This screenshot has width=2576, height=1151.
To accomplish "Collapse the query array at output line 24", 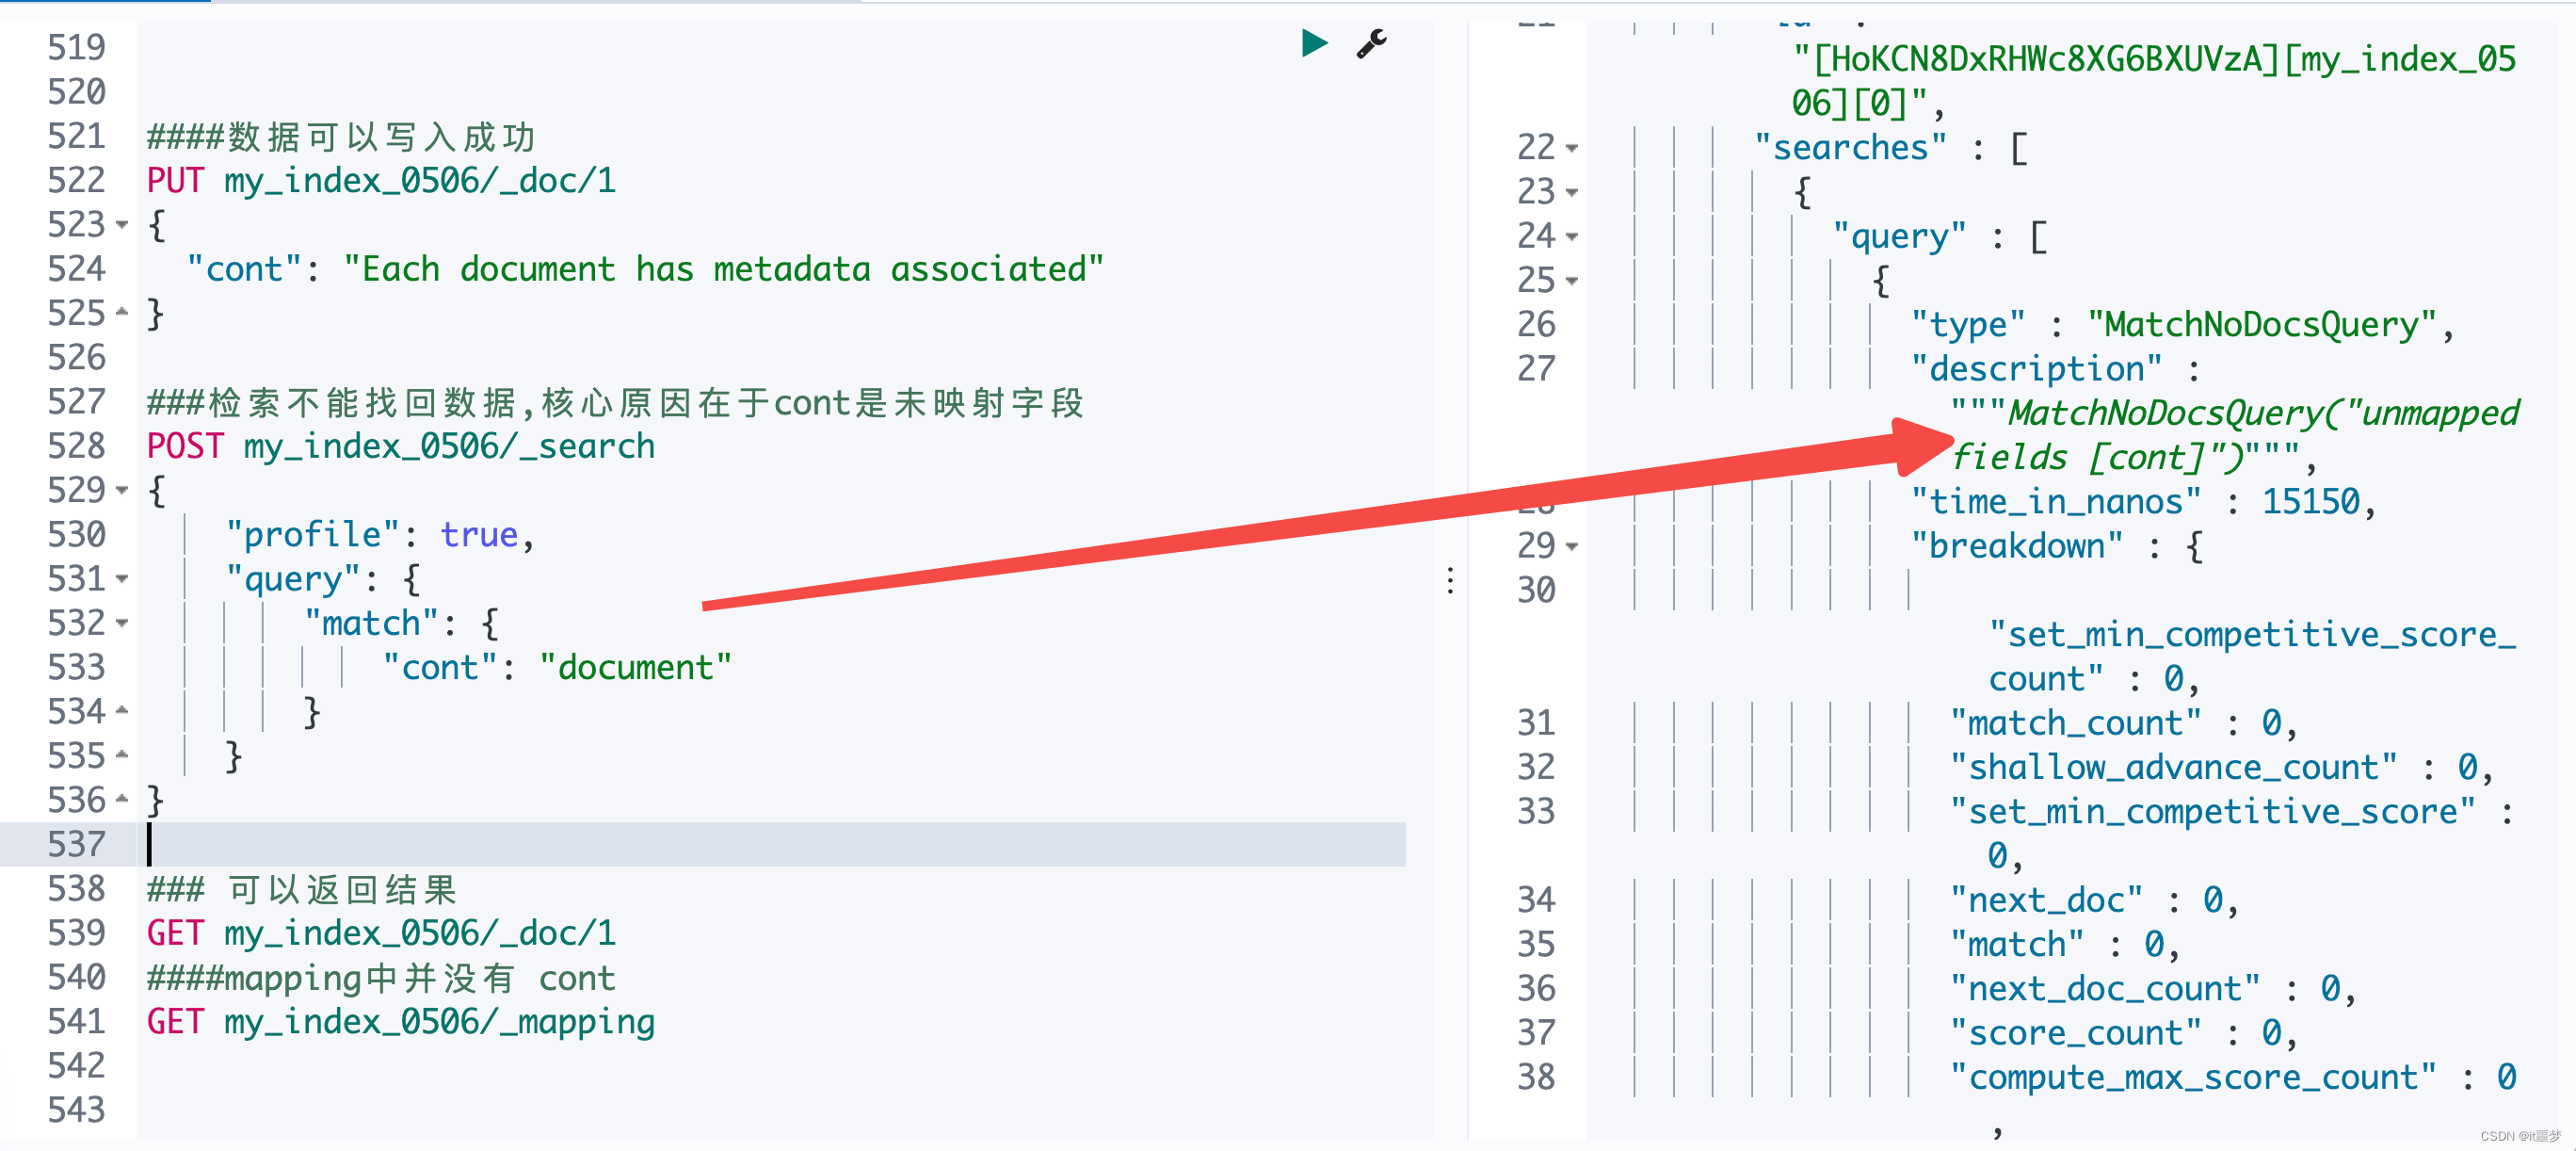I will tap(1572, 236).
